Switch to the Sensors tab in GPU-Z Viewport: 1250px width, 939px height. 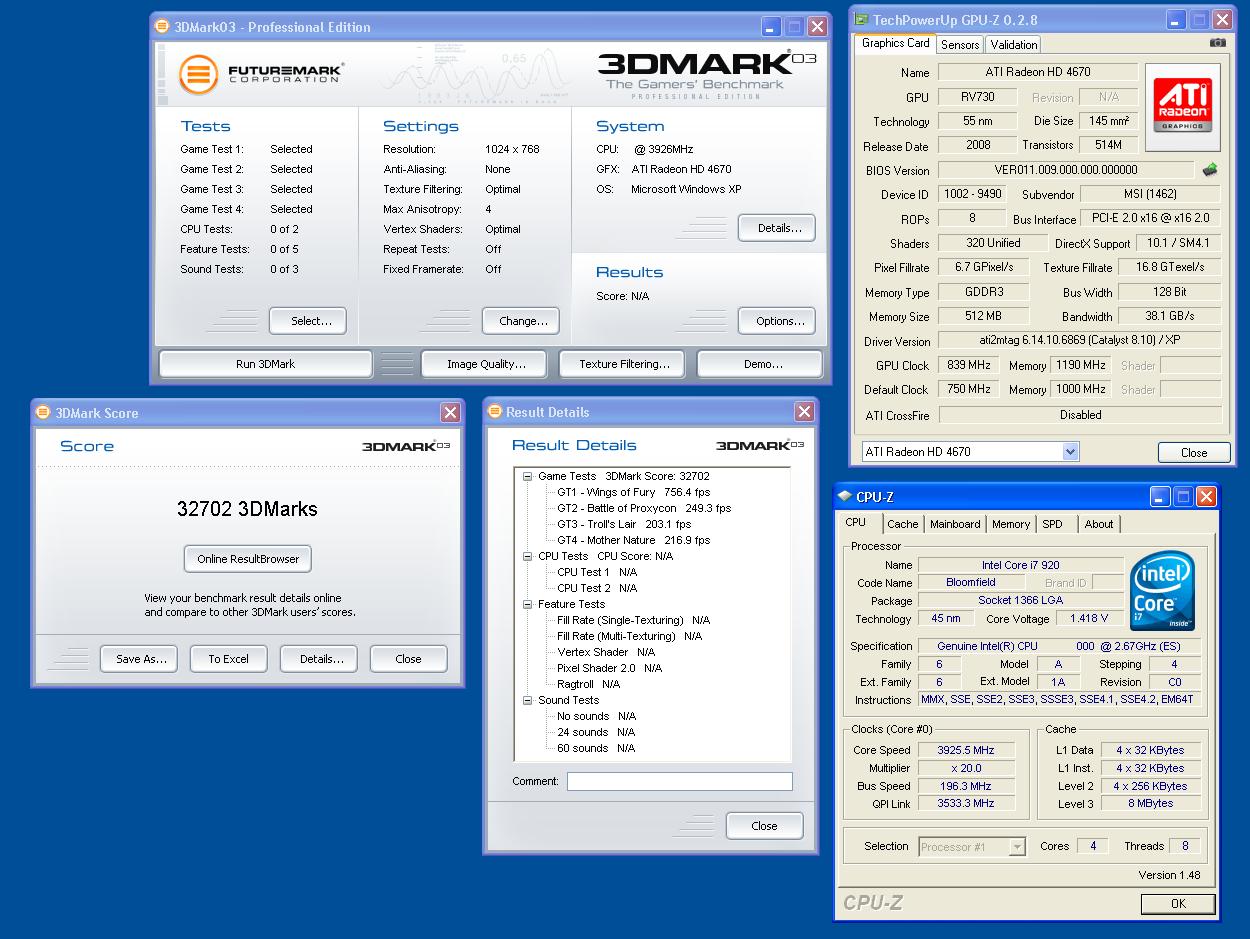click(960, 45)
